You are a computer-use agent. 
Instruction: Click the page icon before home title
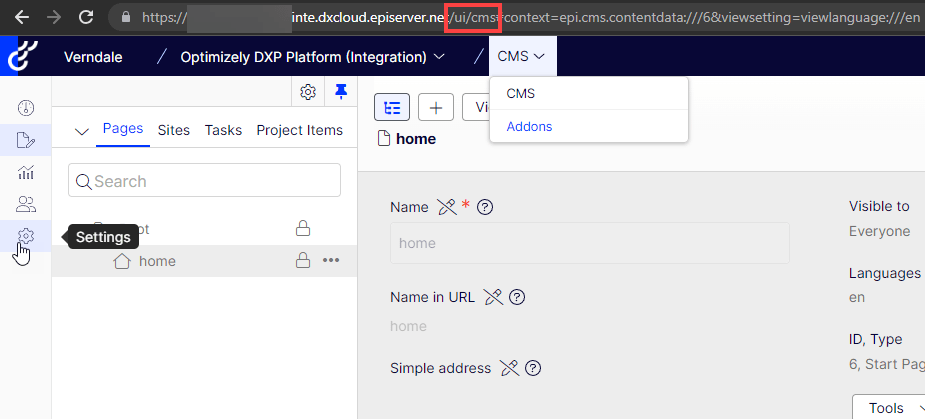tap(383, 139)
